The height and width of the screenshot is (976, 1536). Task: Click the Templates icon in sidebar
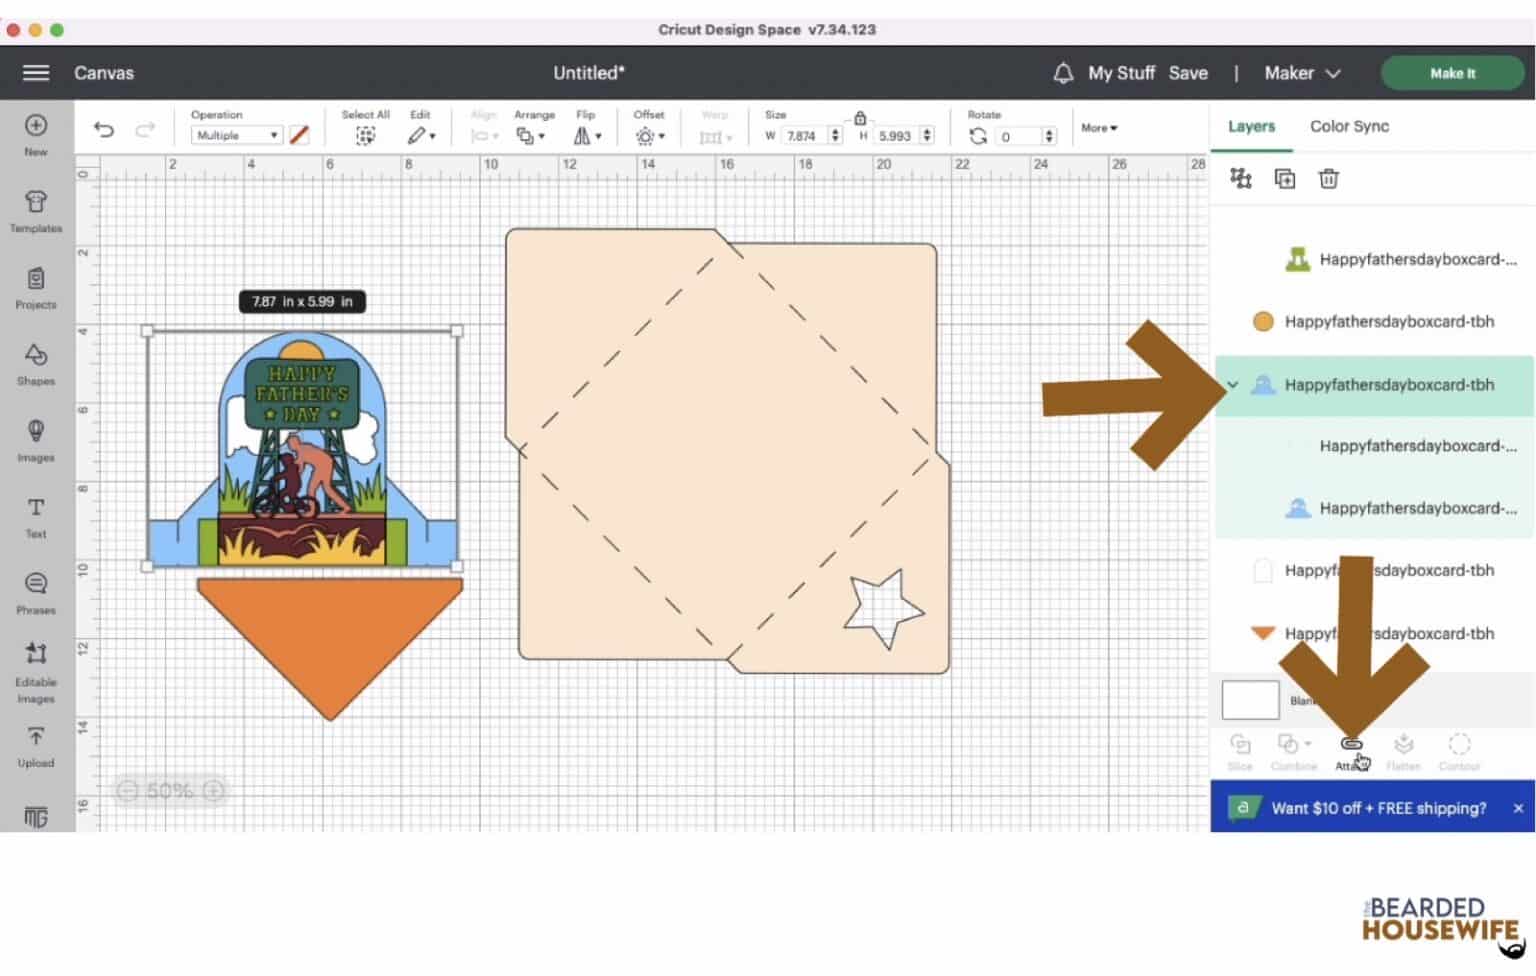coord(36,210)
